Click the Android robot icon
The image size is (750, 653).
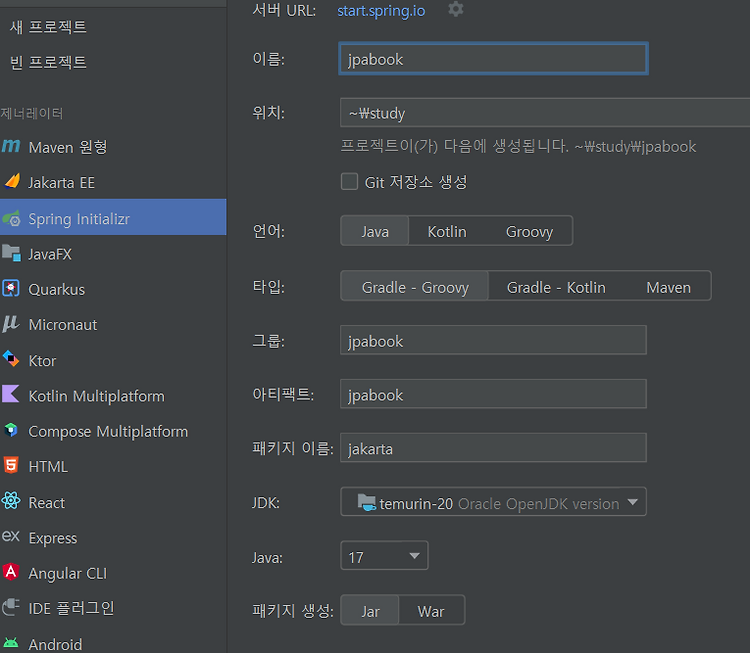tap(11, 642)
